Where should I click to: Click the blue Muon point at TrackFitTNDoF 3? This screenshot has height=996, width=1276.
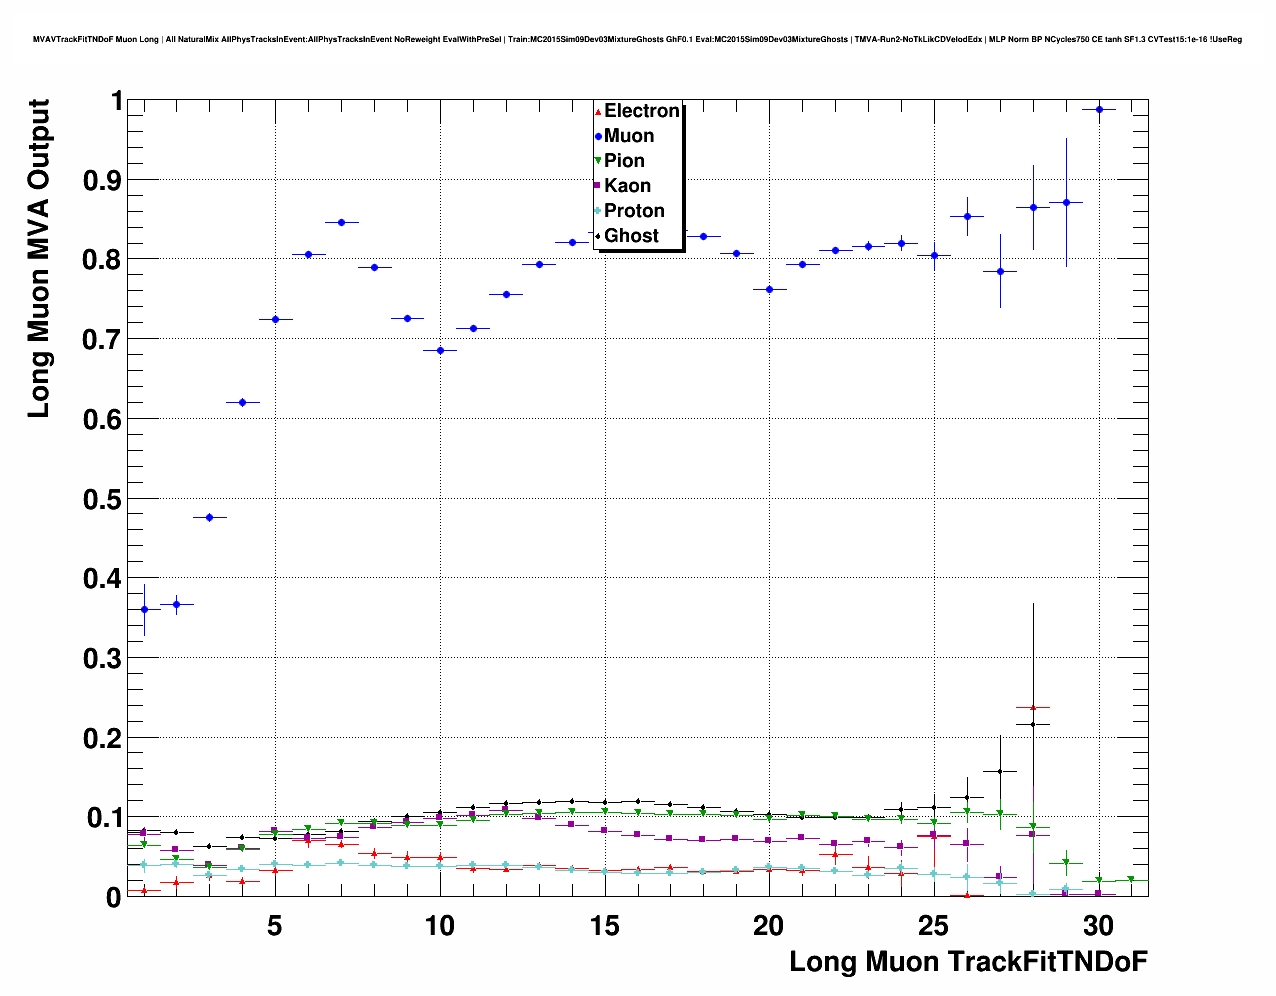(209, 517)
